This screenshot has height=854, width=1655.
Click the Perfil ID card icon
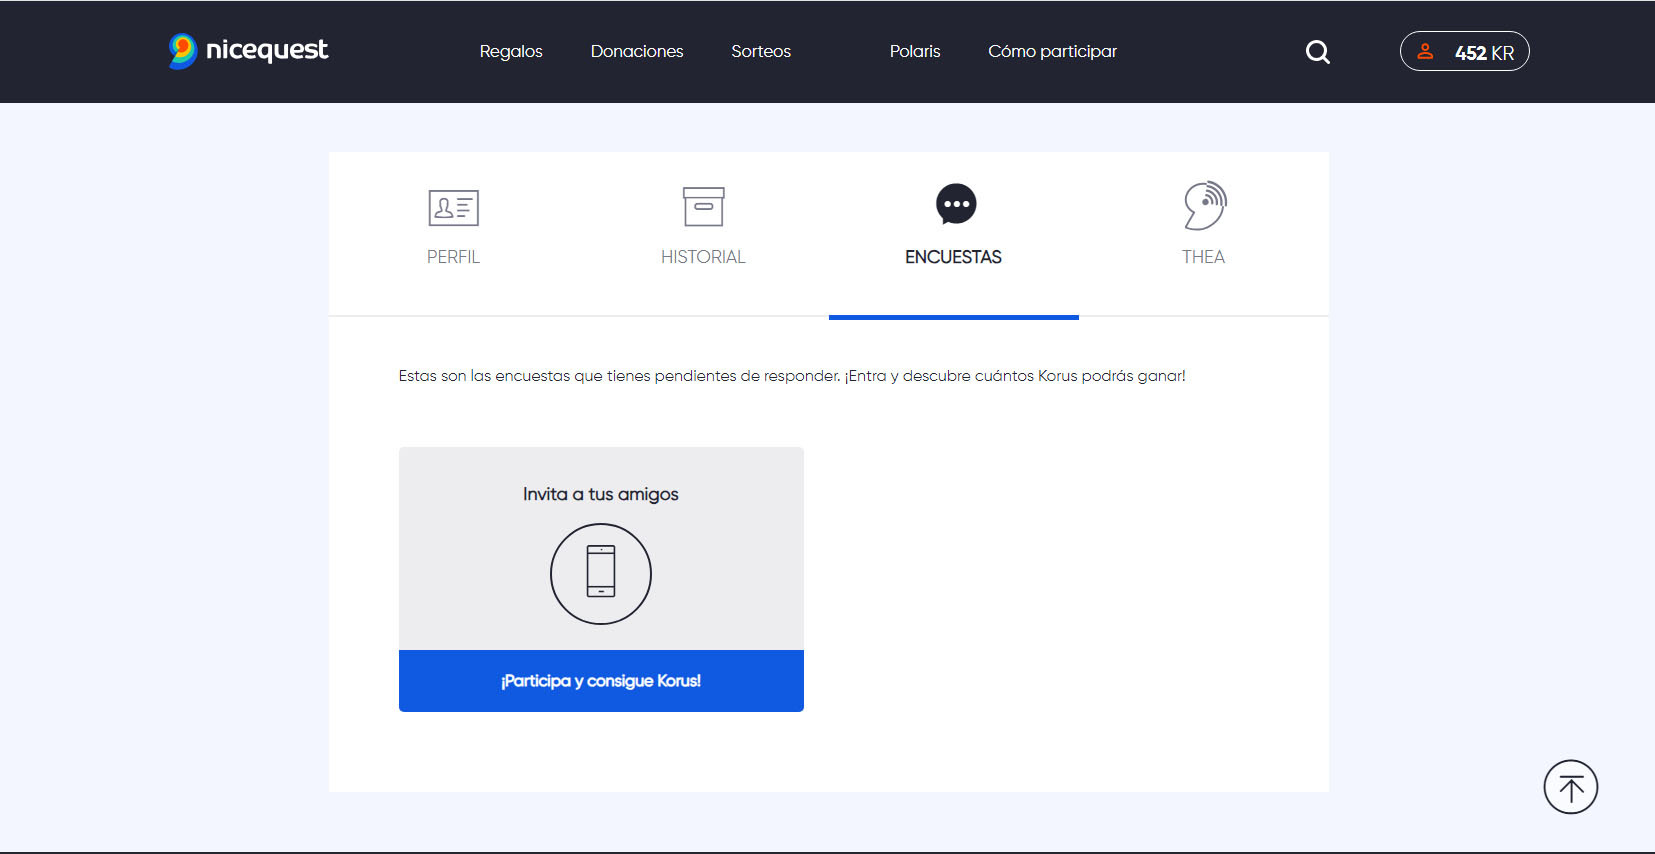(454, 208)
